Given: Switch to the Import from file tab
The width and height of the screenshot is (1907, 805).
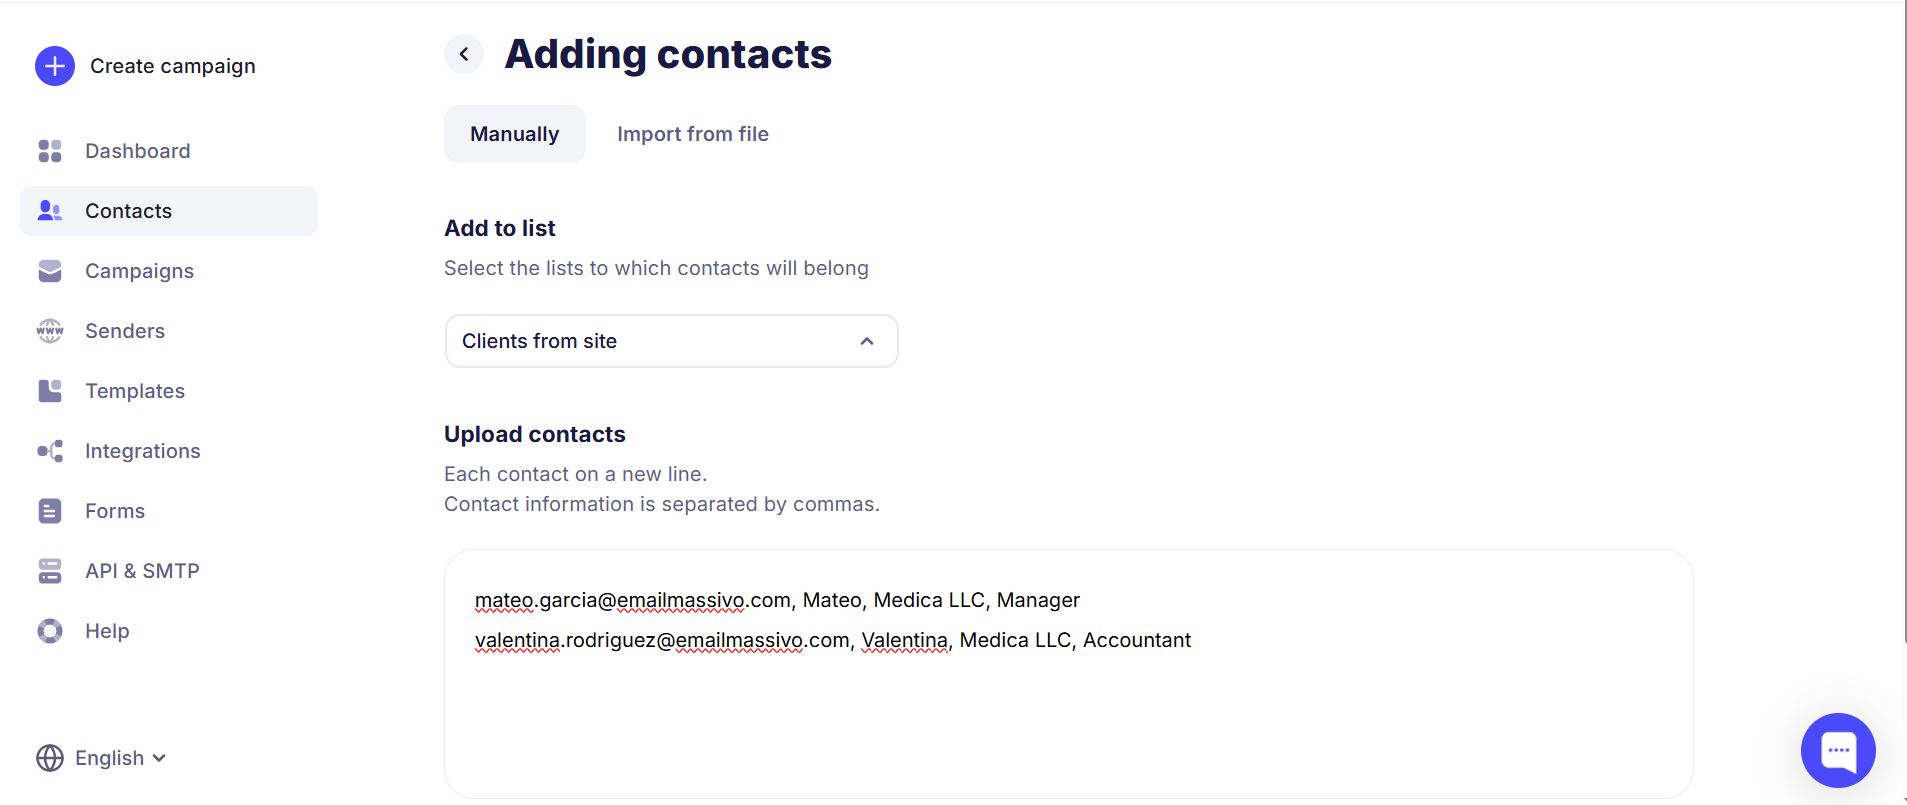Looking at the screenshot, I should coord(693,134).
